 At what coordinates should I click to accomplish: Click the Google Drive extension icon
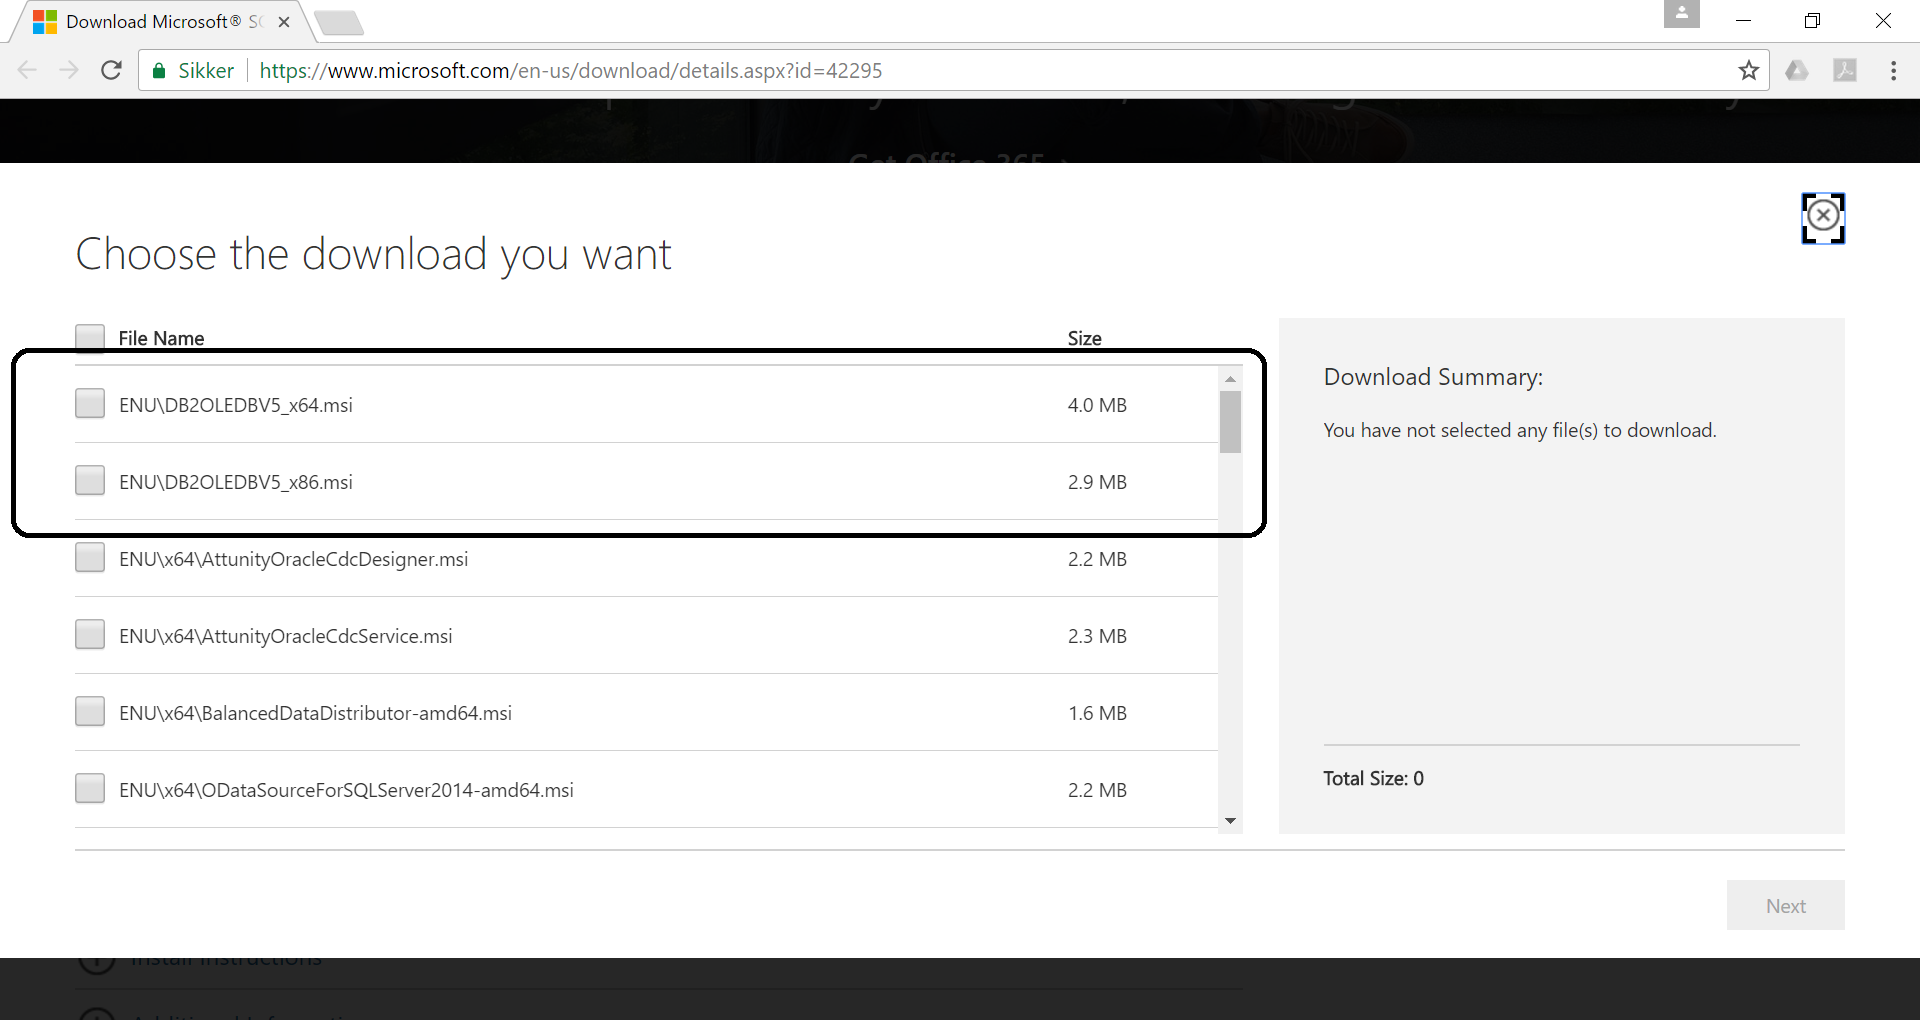click(x=1797, y=70)
